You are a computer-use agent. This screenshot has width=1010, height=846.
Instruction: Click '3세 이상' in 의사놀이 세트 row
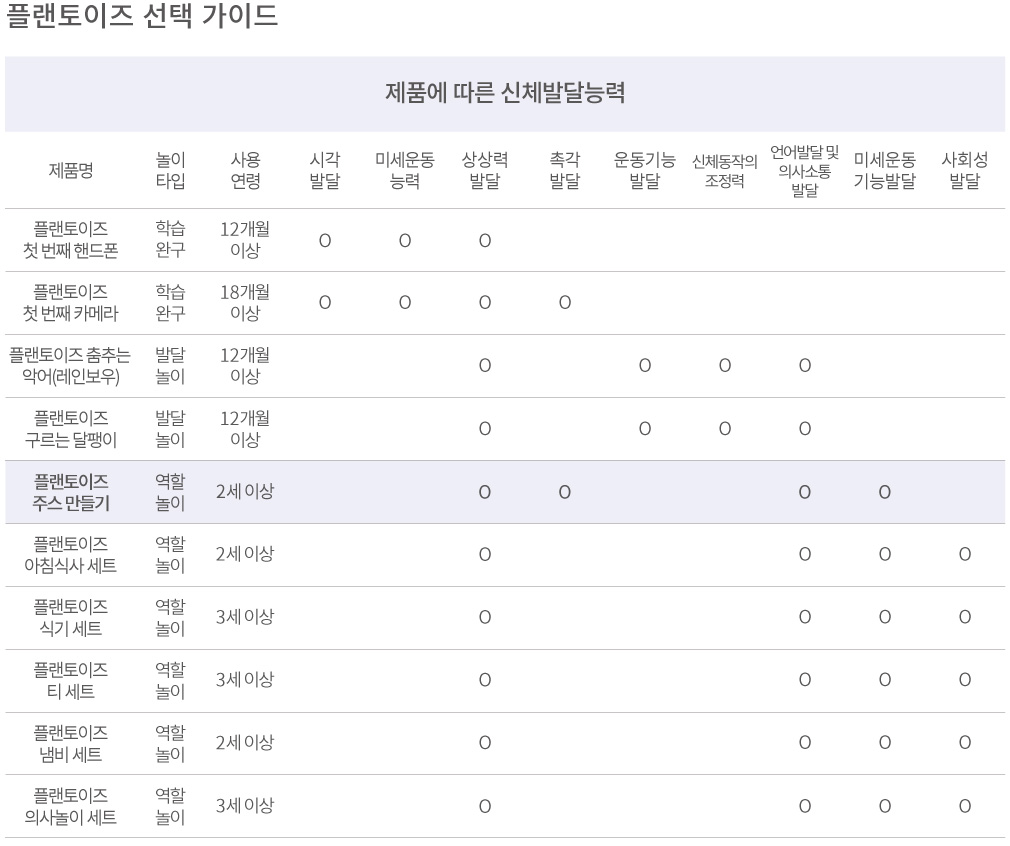point(245,805)
